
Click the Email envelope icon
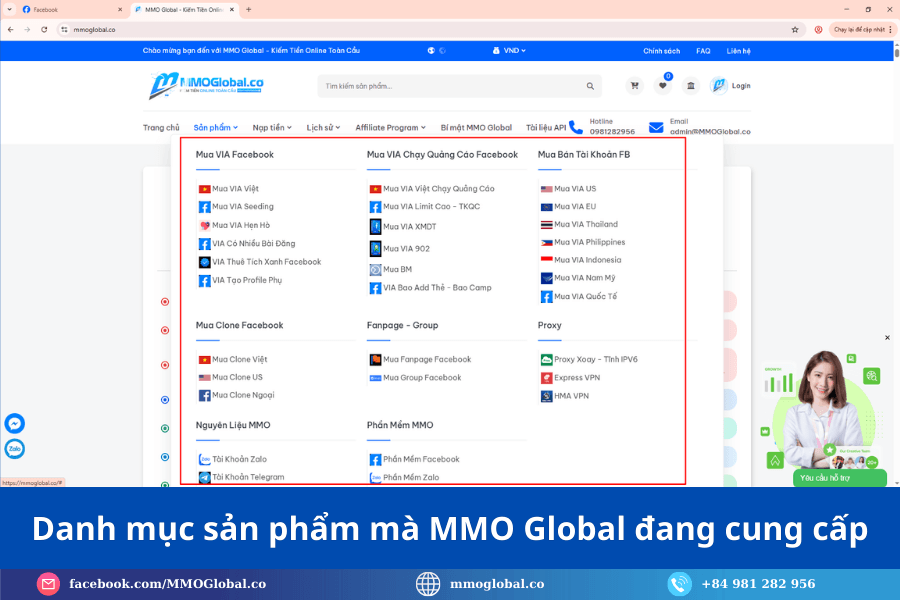coord(656,127)
